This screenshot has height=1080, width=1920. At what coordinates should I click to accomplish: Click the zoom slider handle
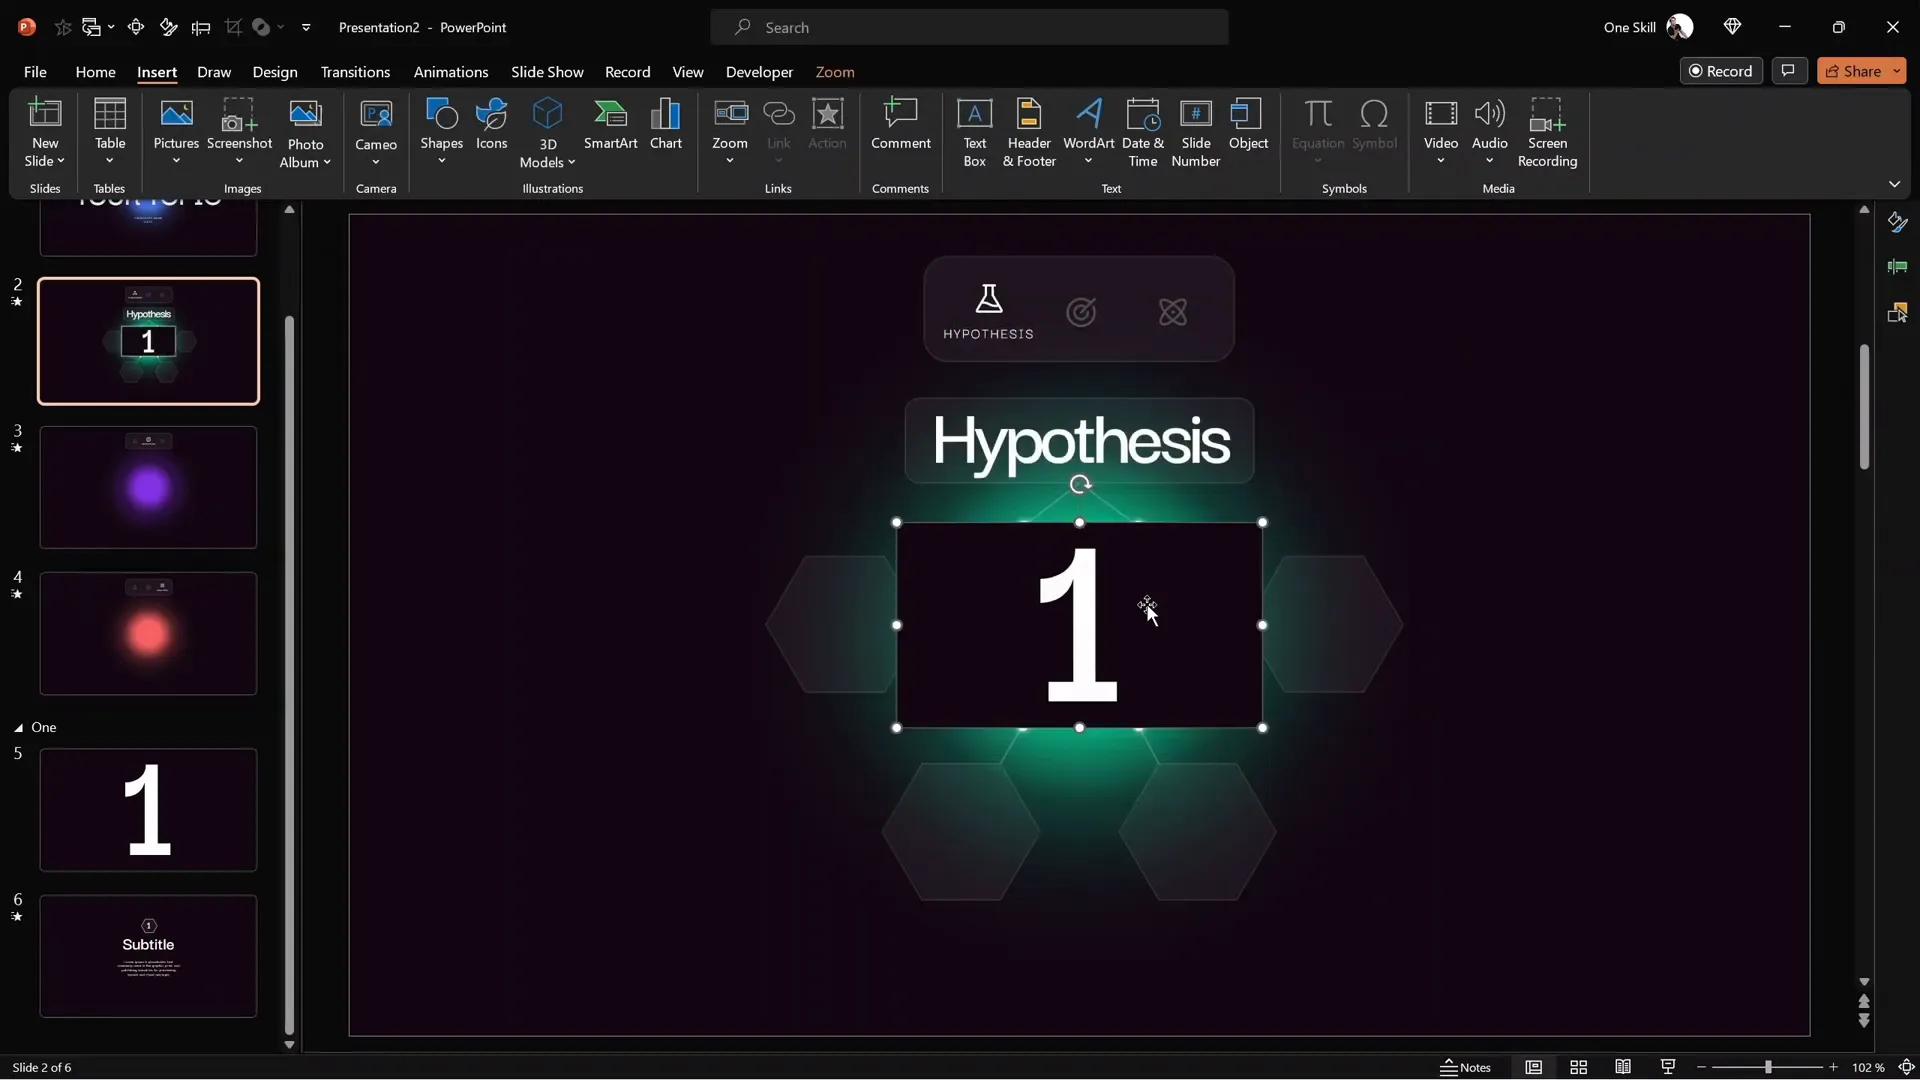1768,1068
